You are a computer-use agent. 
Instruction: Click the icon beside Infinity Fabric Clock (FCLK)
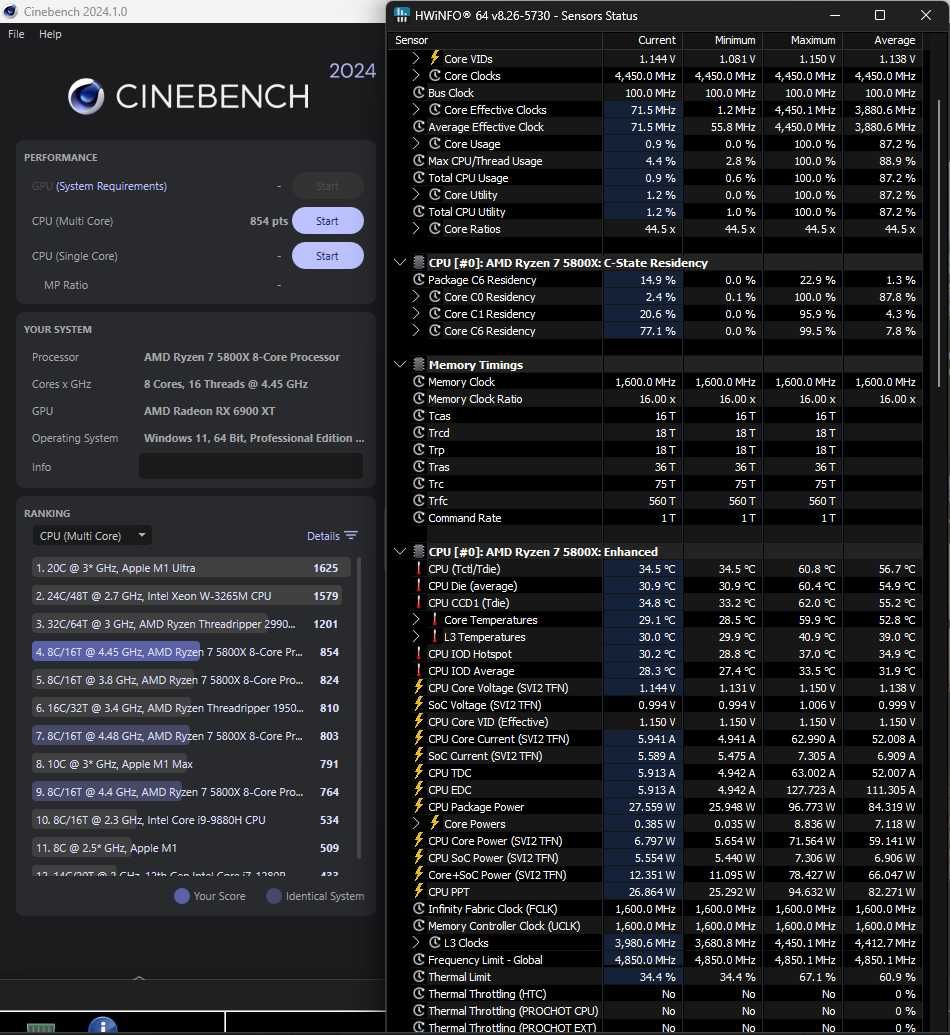(x=419, y=909)
